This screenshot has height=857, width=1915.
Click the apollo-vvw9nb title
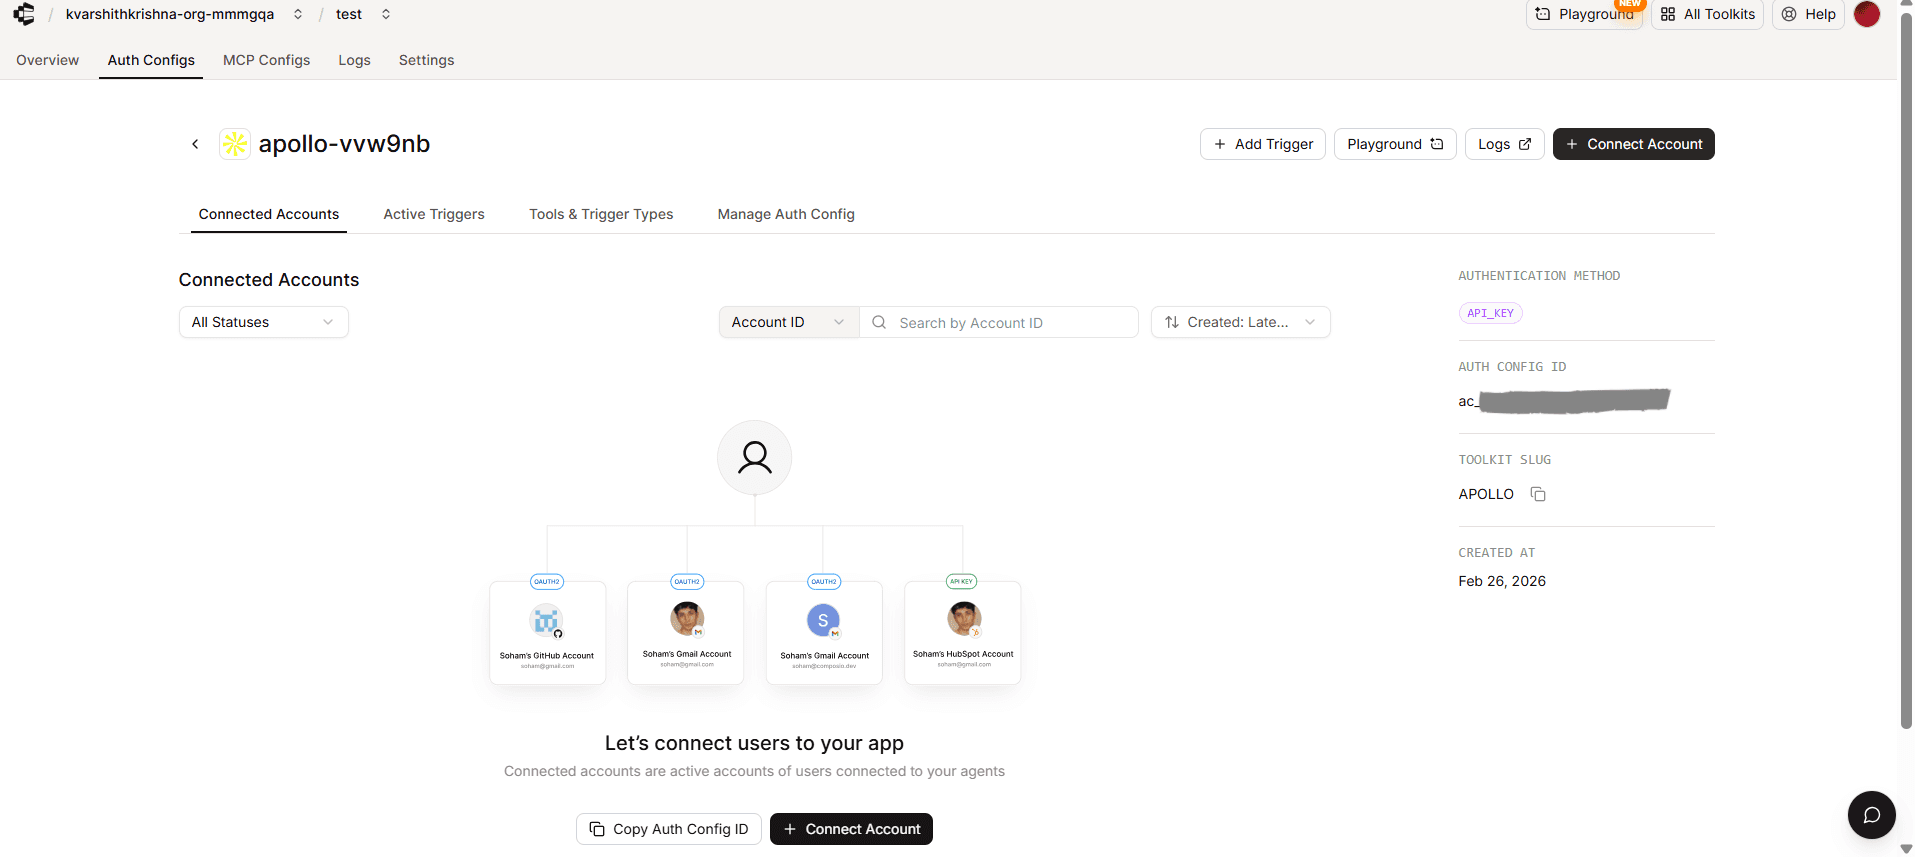coord(344,144)
